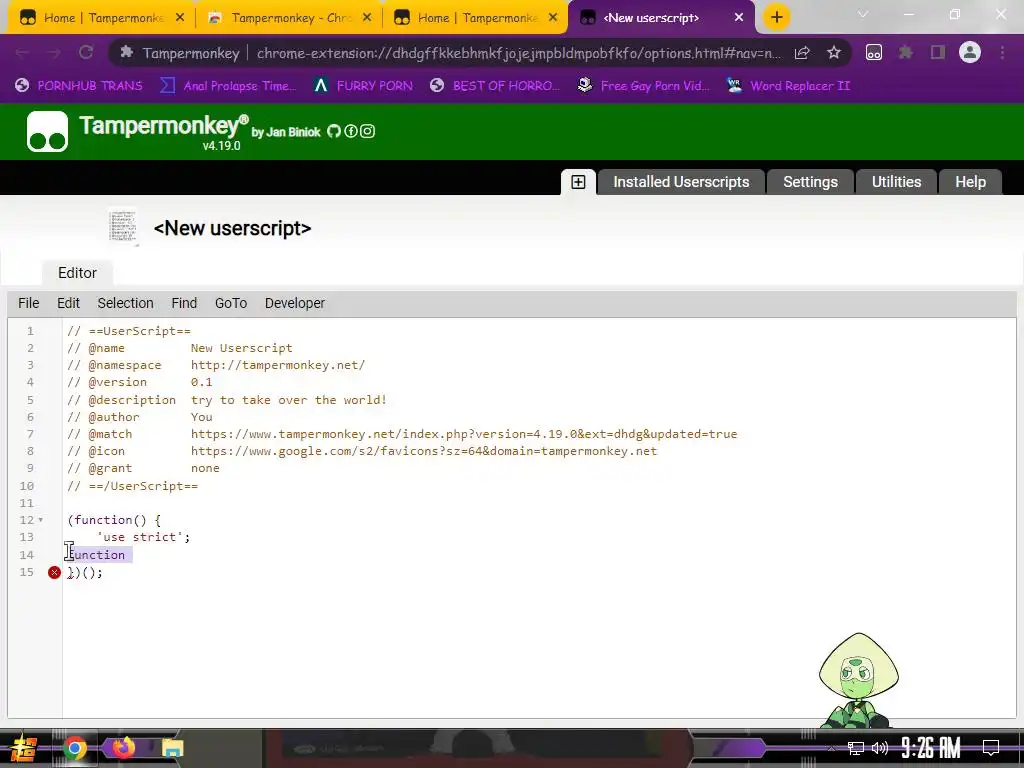Open the GoTo menu
Image resolution: width=1024 pixels, height=768 pixels.
click(x=231, y=304)
